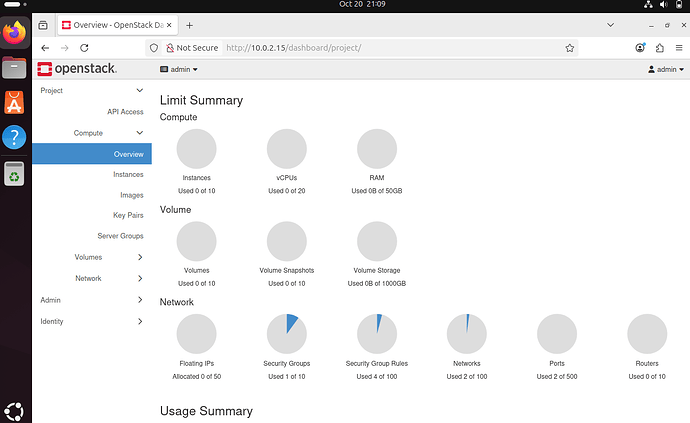Expand the Identity sidebar section
Viewport: 690px width, 423px height.
[92, 321]
